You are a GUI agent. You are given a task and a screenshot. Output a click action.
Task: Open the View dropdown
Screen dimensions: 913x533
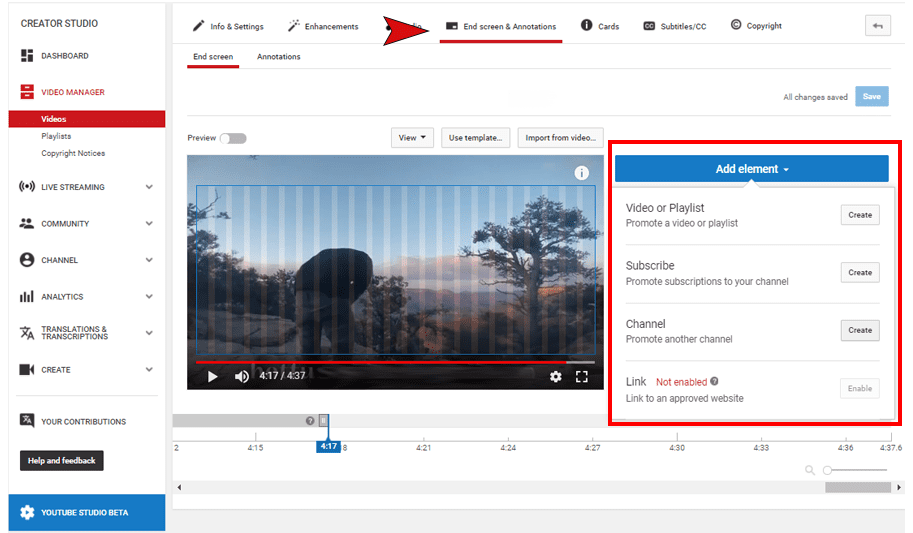[412, 137]
